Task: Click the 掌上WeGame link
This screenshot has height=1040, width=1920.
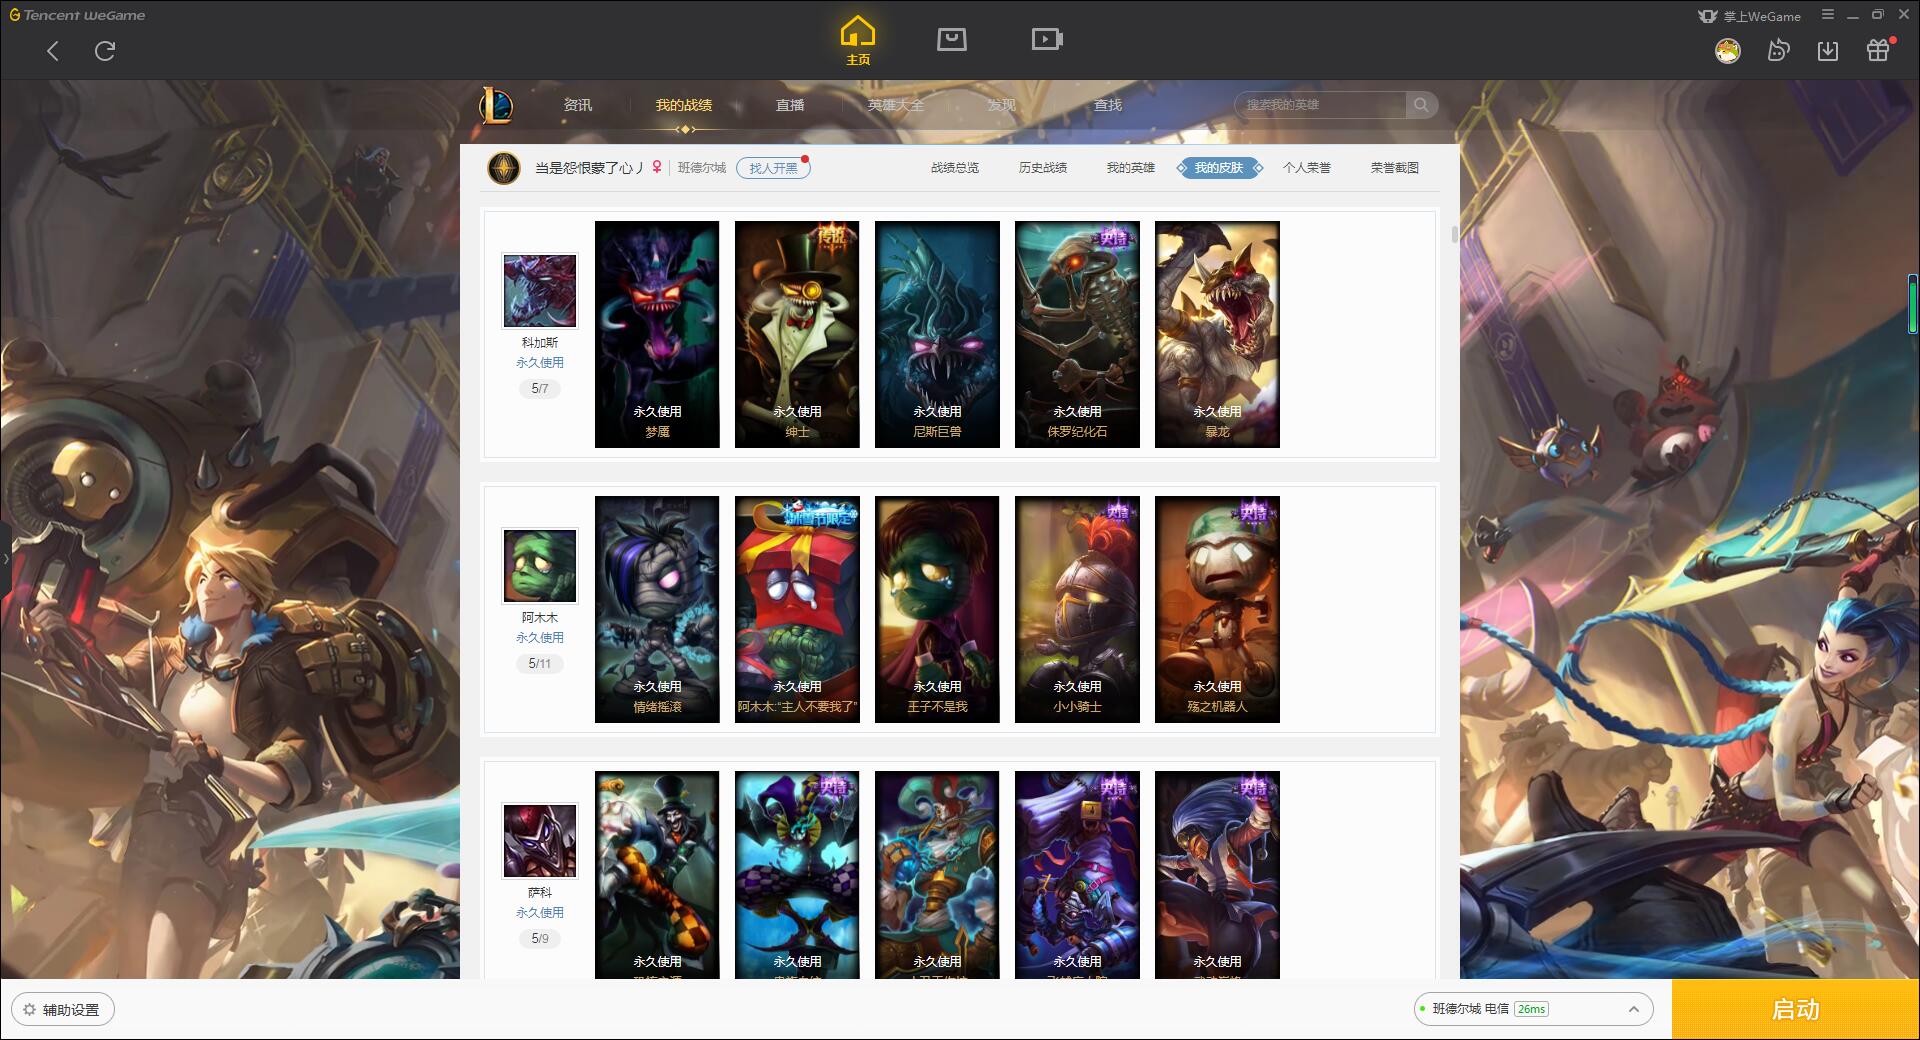Action: click(1749, 16)
